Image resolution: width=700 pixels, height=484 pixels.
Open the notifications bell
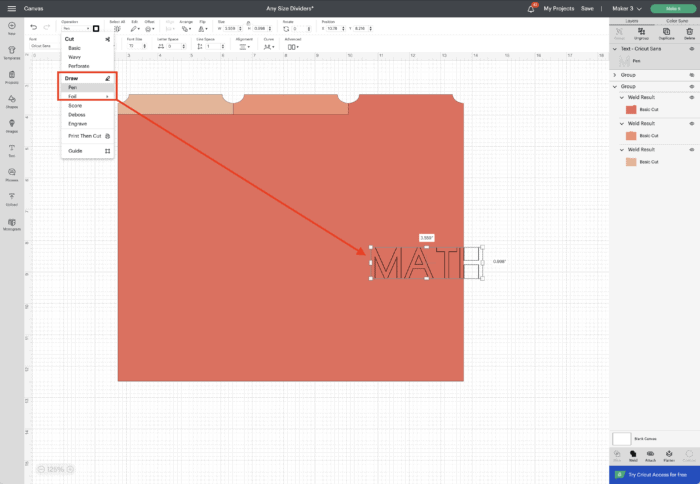[533, 7]
